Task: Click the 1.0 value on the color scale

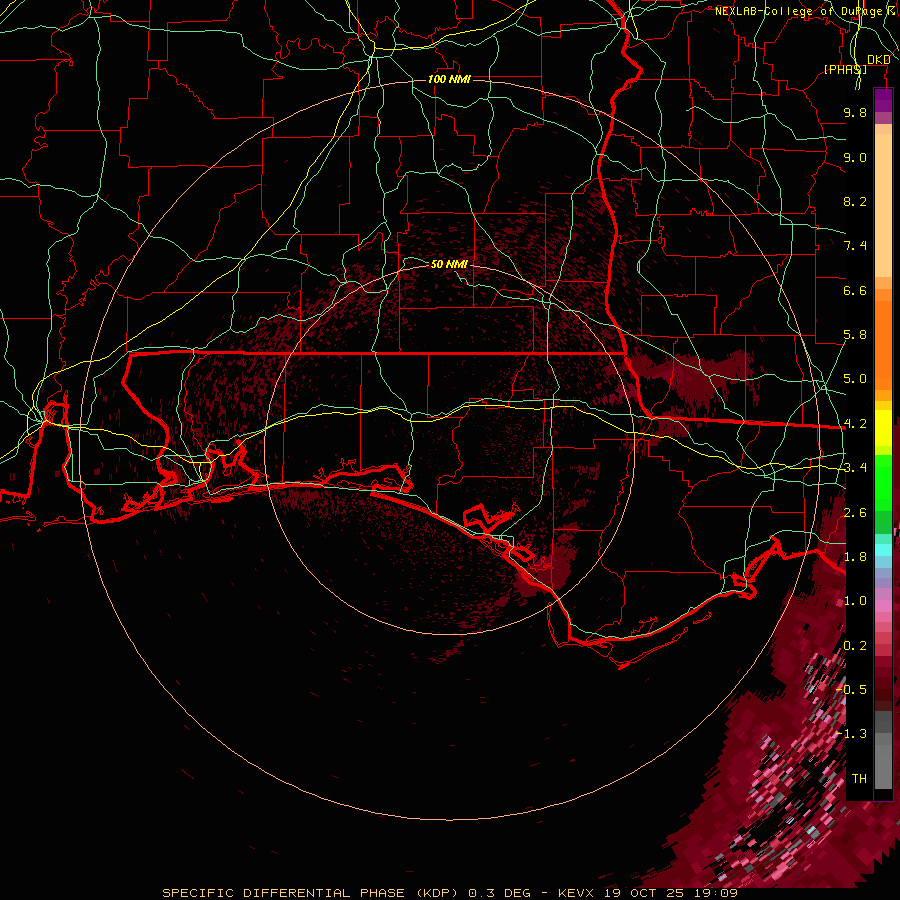Action: click(855, 601)
